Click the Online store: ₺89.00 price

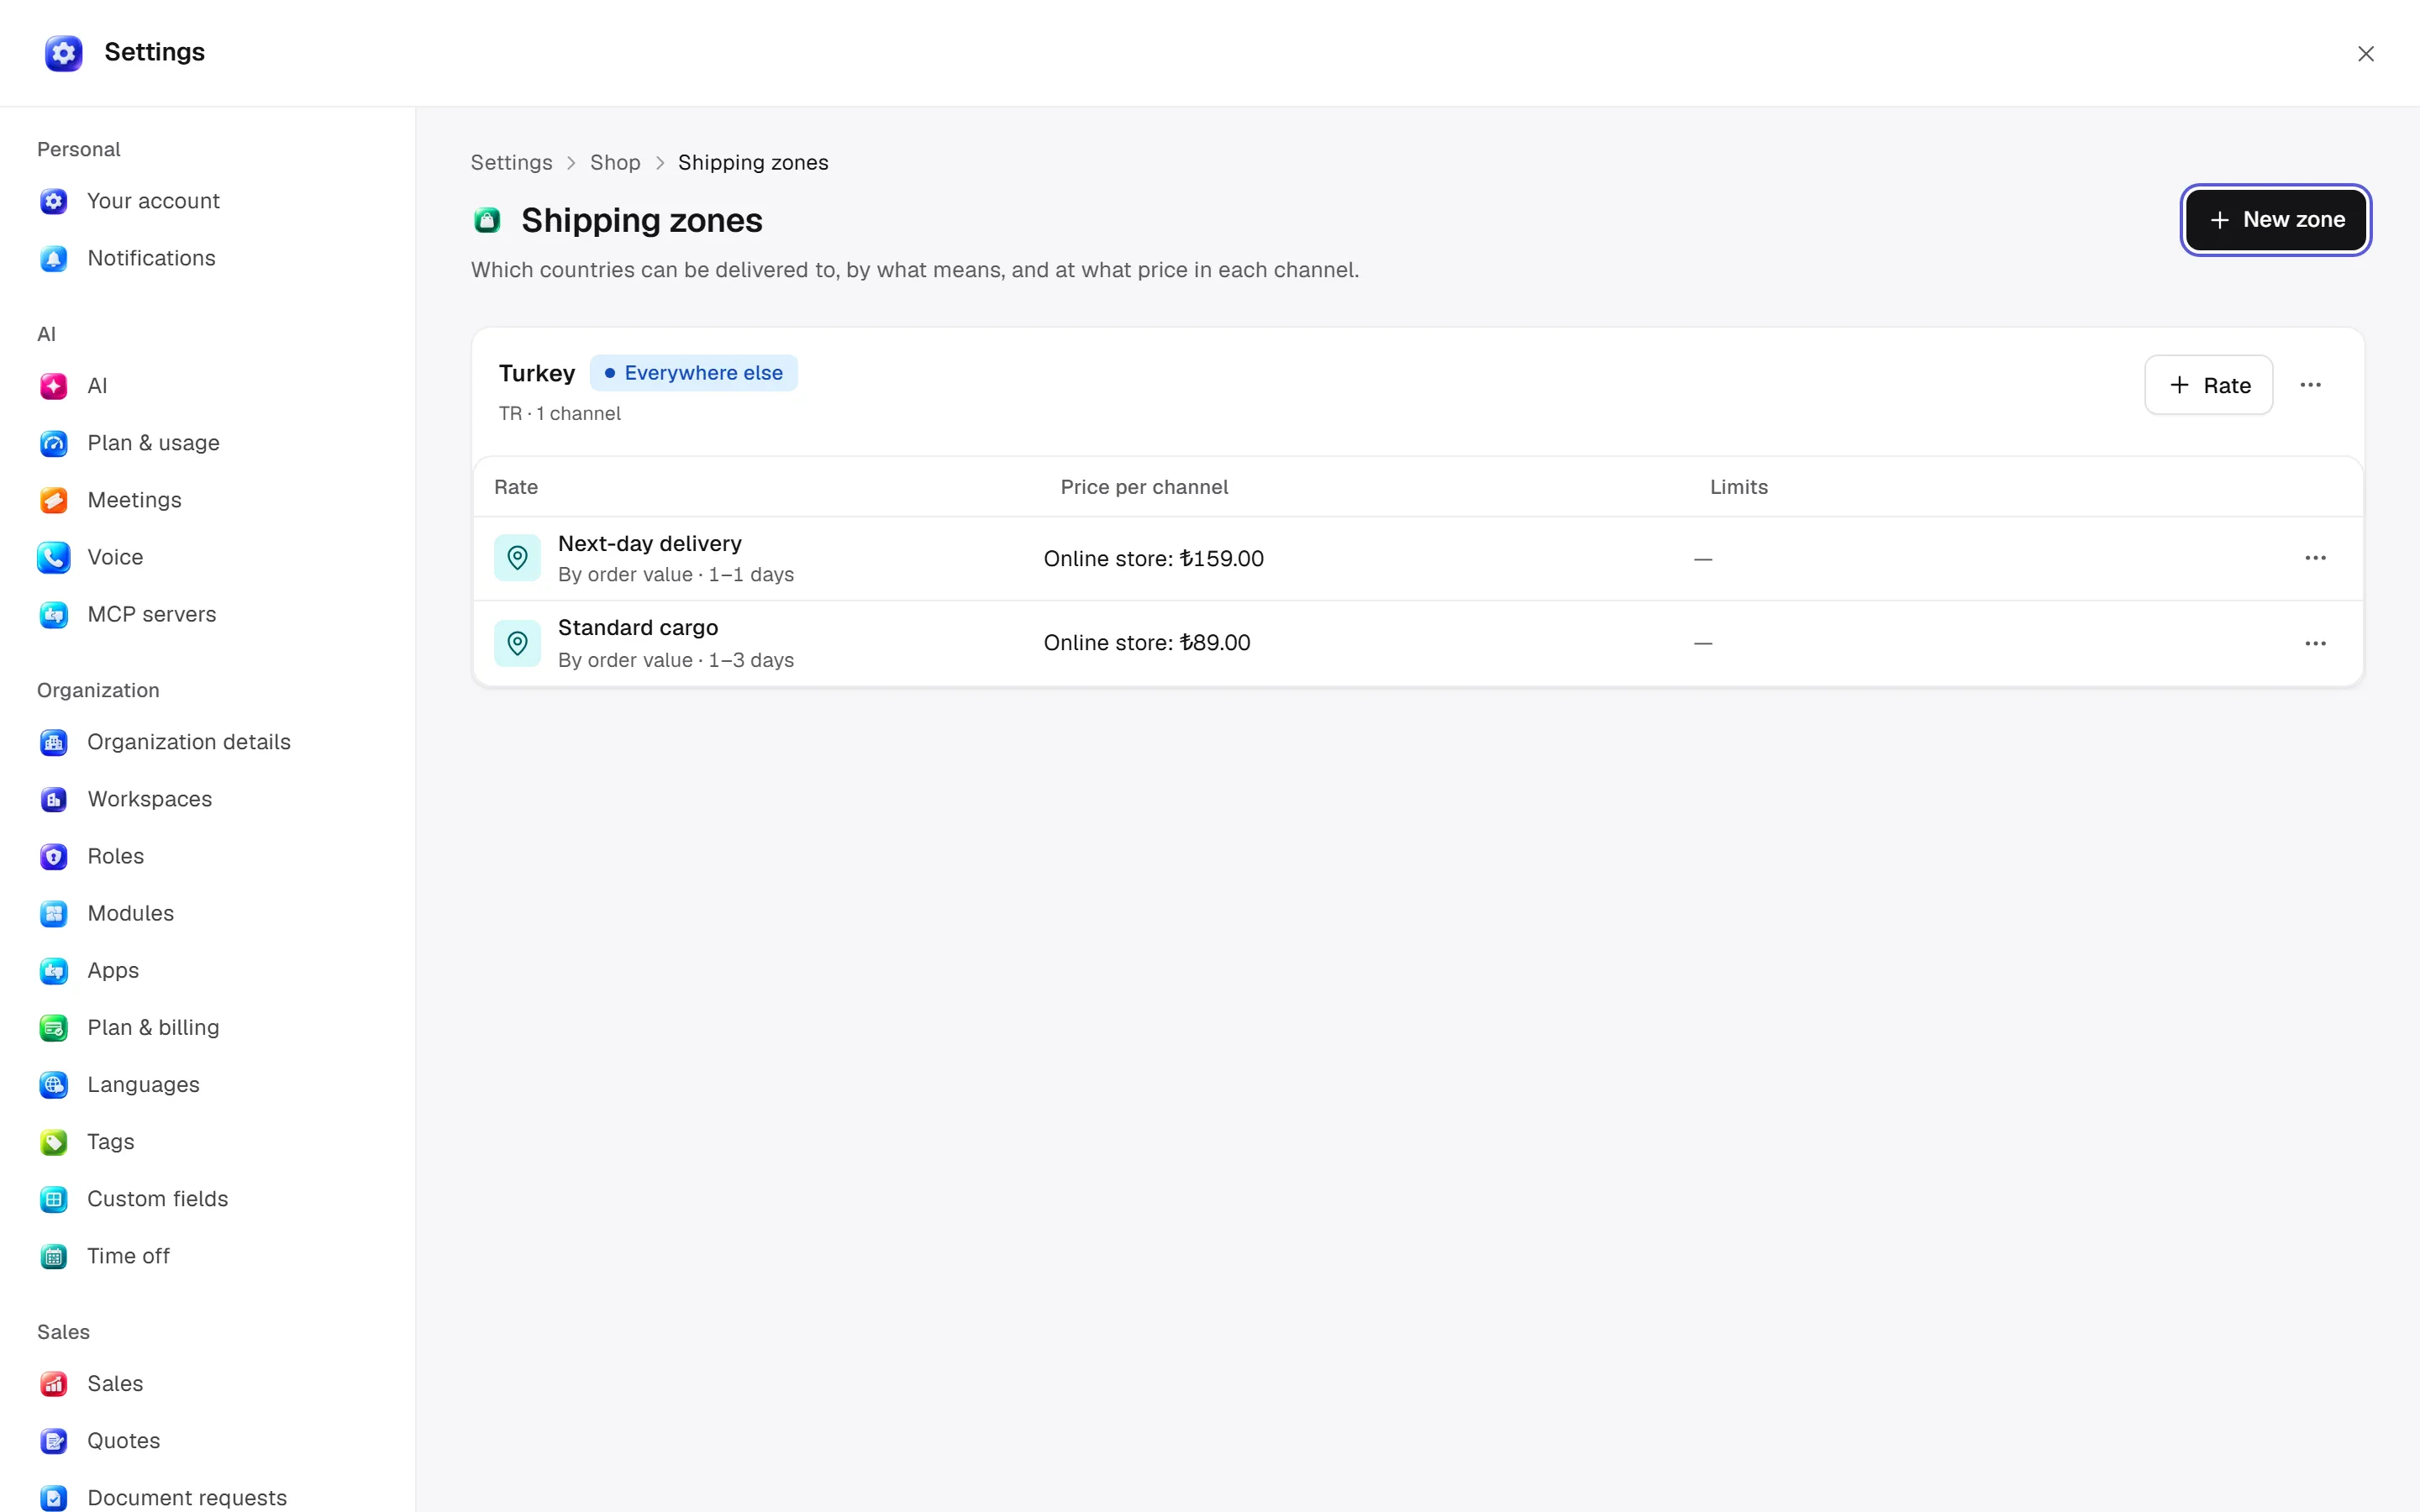1147,642
